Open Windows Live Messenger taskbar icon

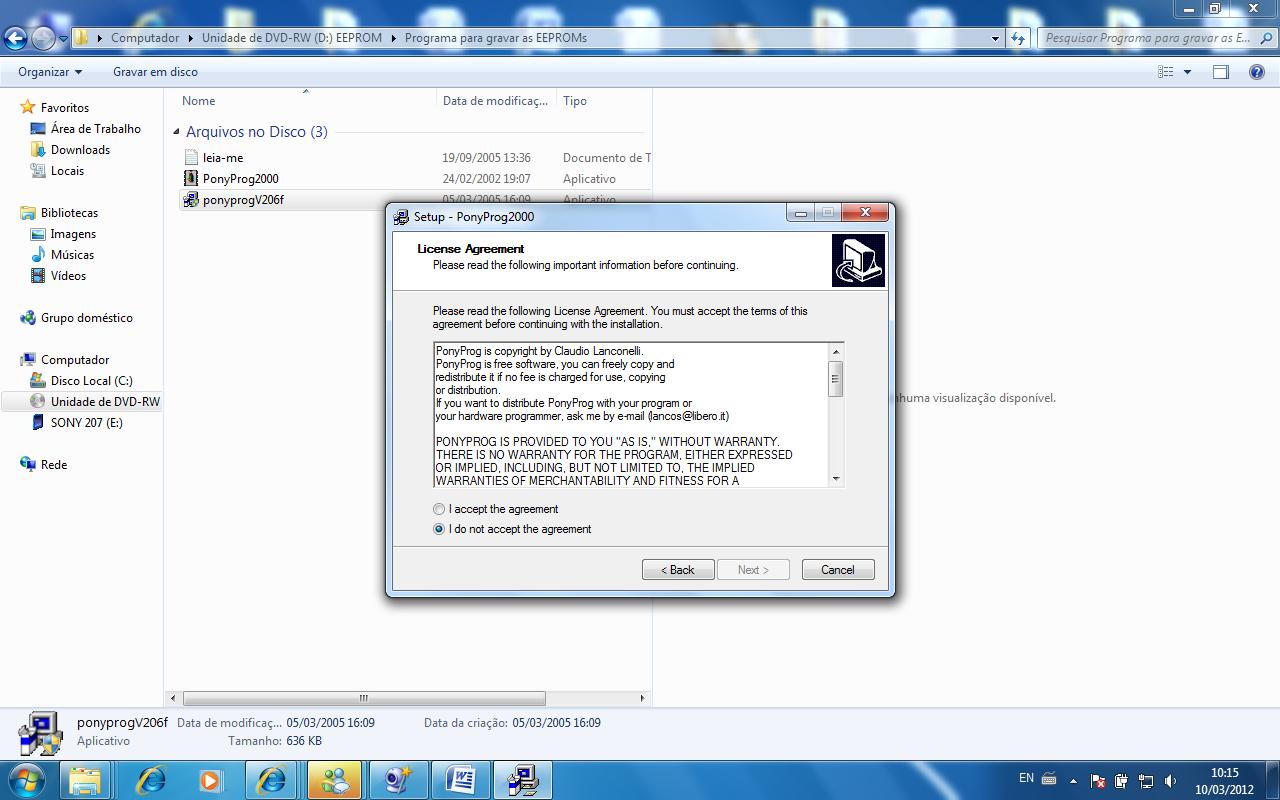tap(334, 779)
